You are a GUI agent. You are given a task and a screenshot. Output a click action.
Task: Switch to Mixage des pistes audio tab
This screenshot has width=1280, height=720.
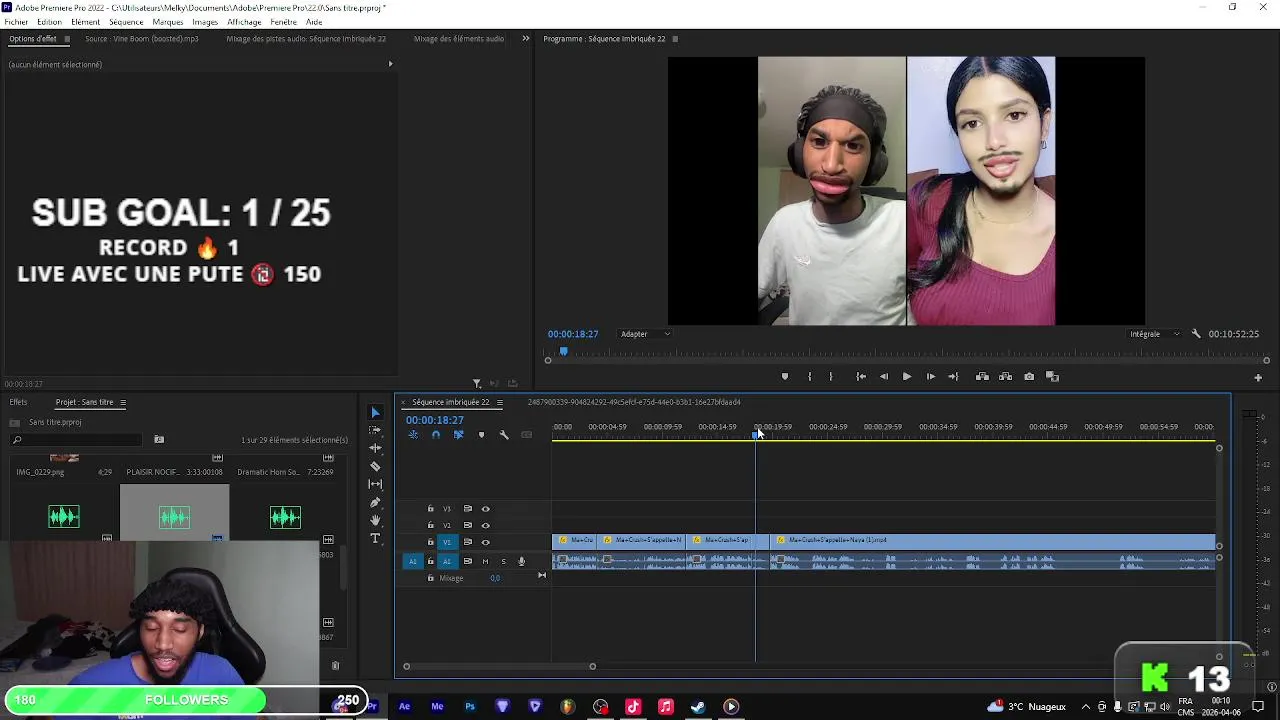(306, 39)
